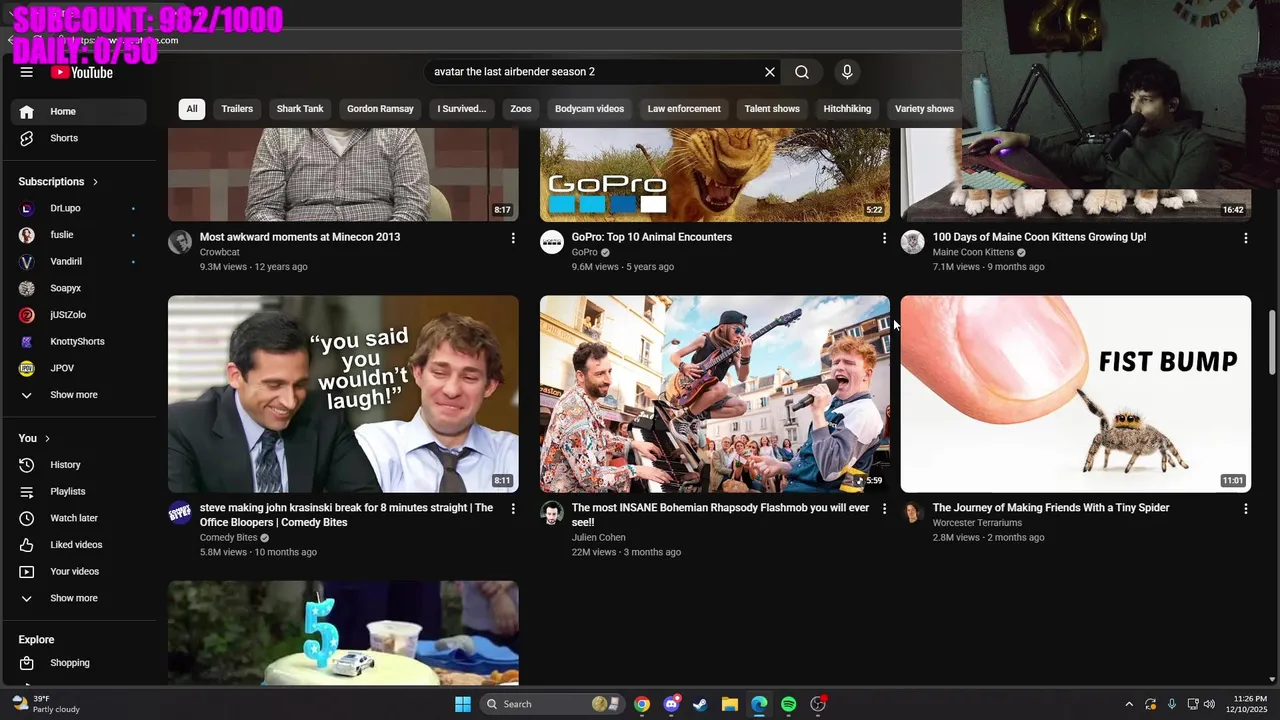1280x720 pixels.
Task: Open Soapyx channel subscription
Action: [x=80, y=288]
